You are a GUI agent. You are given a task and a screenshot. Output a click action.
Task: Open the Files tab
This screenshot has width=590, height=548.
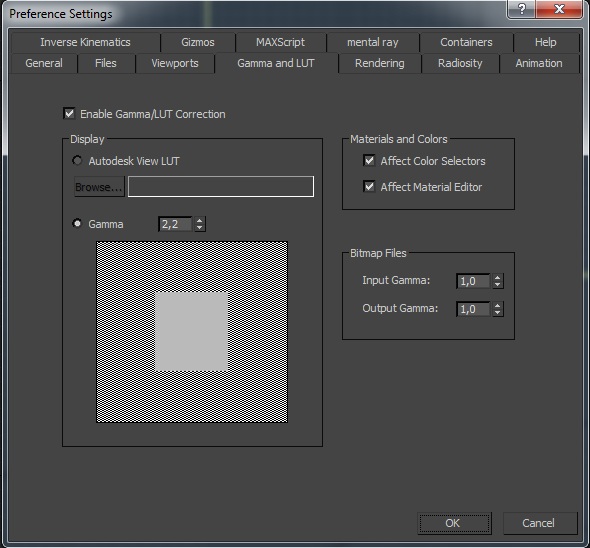pos(106,63)
